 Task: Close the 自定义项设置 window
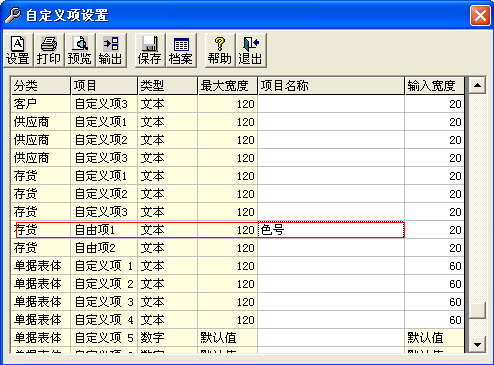480,15
